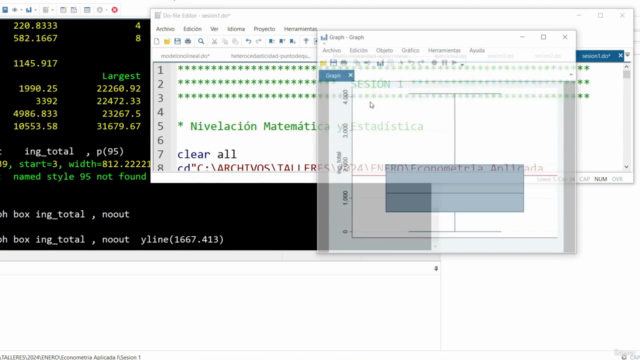Open the Data Editor (edit) icon
The image size is (640, 360).
coord(63,10)
